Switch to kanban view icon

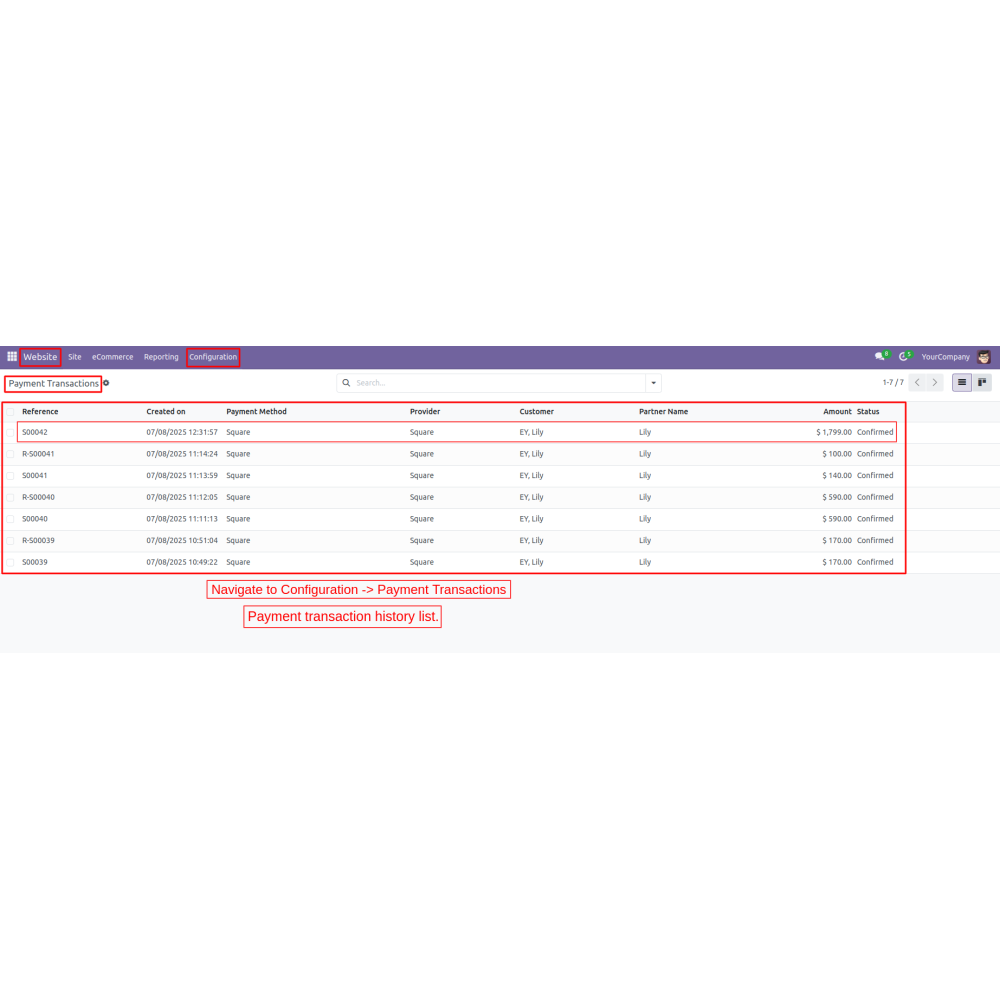(981, 383)
